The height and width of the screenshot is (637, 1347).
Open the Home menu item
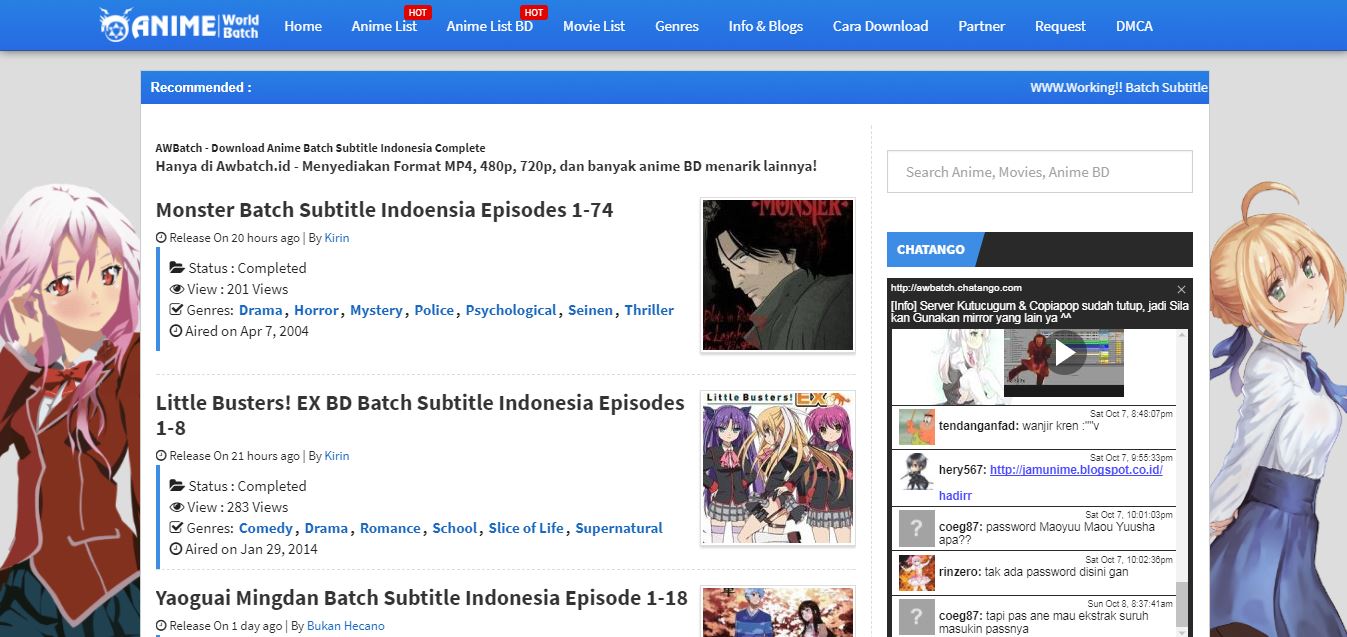(x=302, y=26)
